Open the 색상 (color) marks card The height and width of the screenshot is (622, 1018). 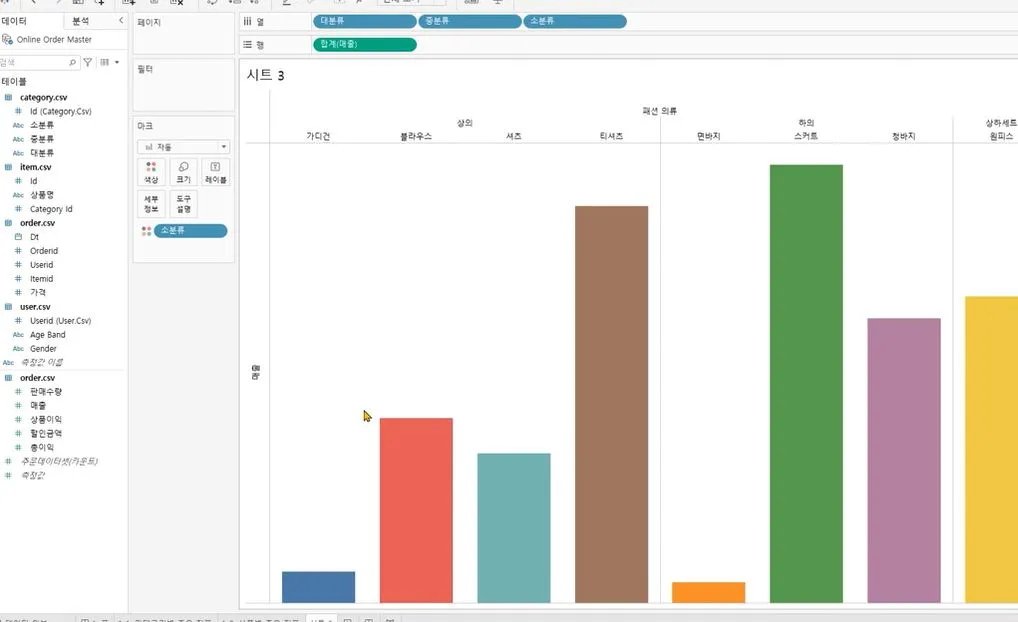click(151, 172)
